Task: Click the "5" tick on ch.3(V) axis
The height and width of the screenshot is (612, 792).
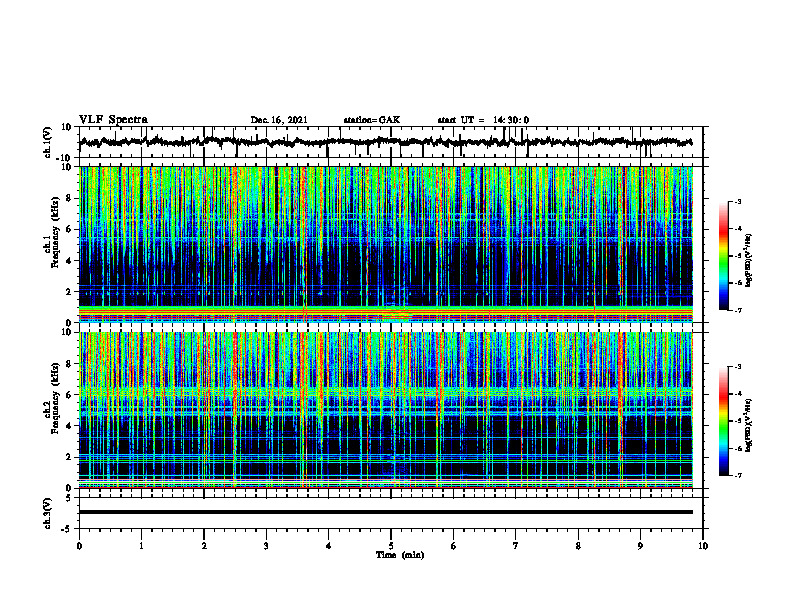Action: tap(69, 498)
